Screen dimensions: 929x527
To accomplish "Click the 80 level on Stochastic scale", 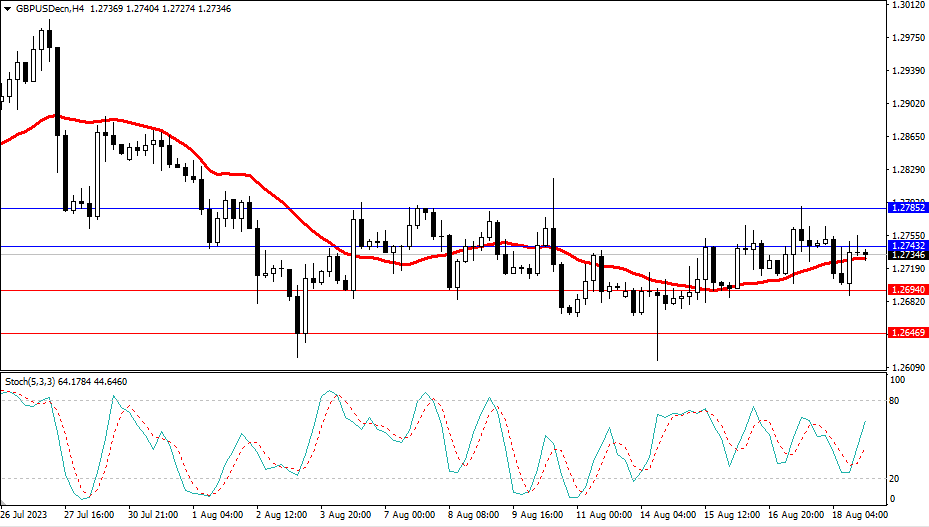I will pos(896,401).
